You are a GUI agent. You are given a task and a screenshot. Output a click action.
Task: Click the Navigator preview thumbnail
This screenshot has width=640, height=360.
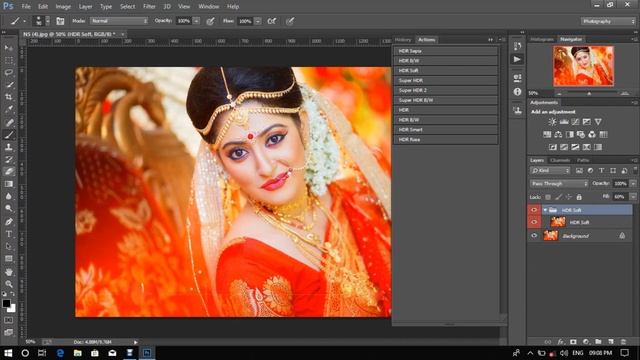(583, 66)
